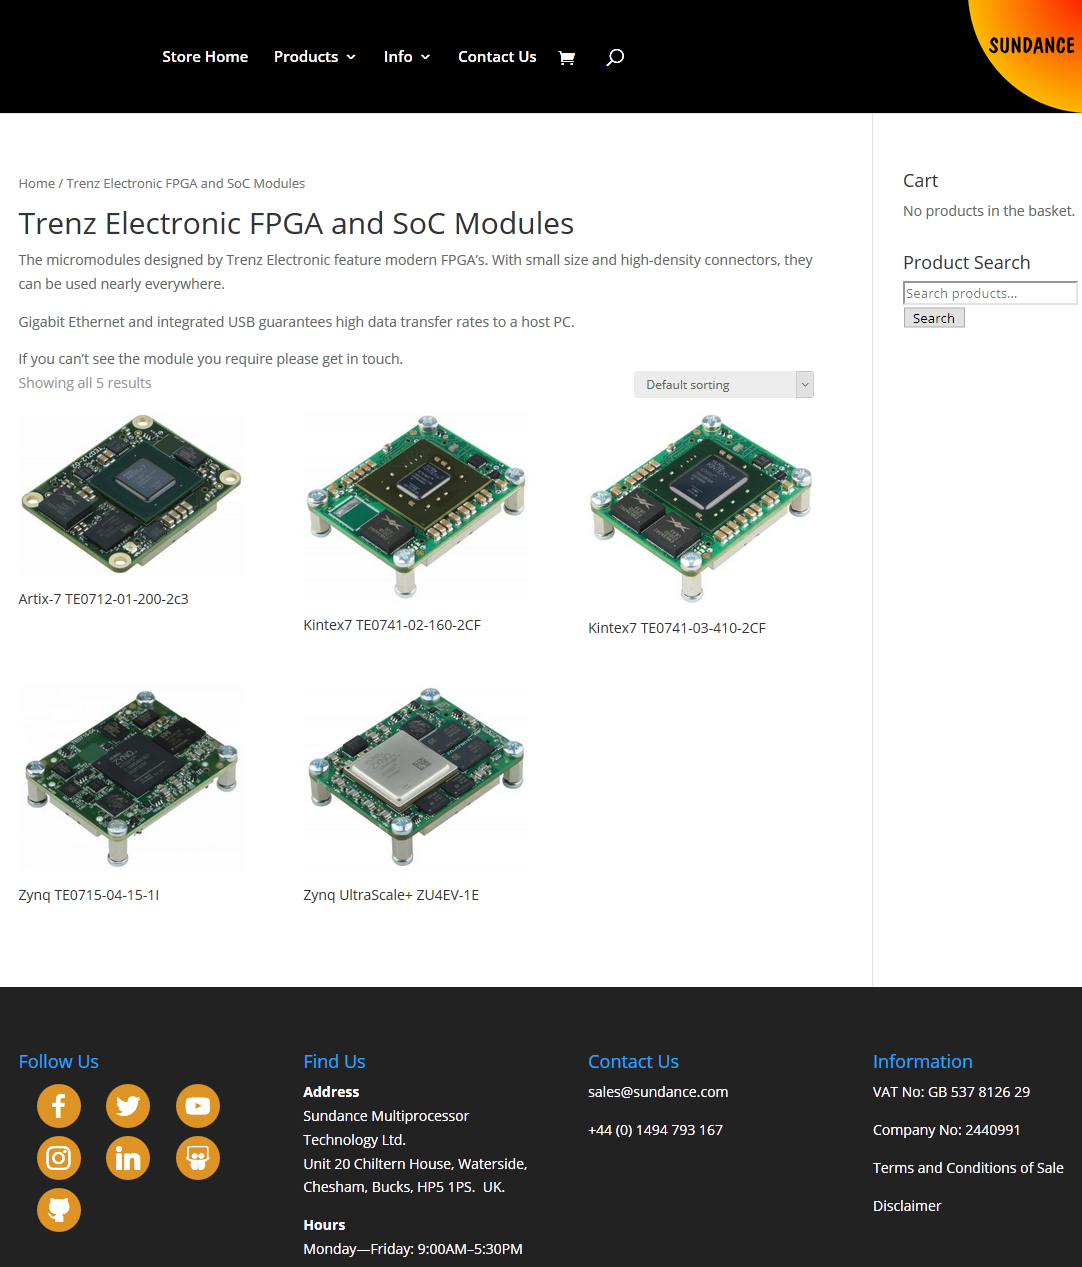The width and height of the screenshot is (1082, 1267).
Task: Open Terms and Conditions of Sale
Action: 968,1168
